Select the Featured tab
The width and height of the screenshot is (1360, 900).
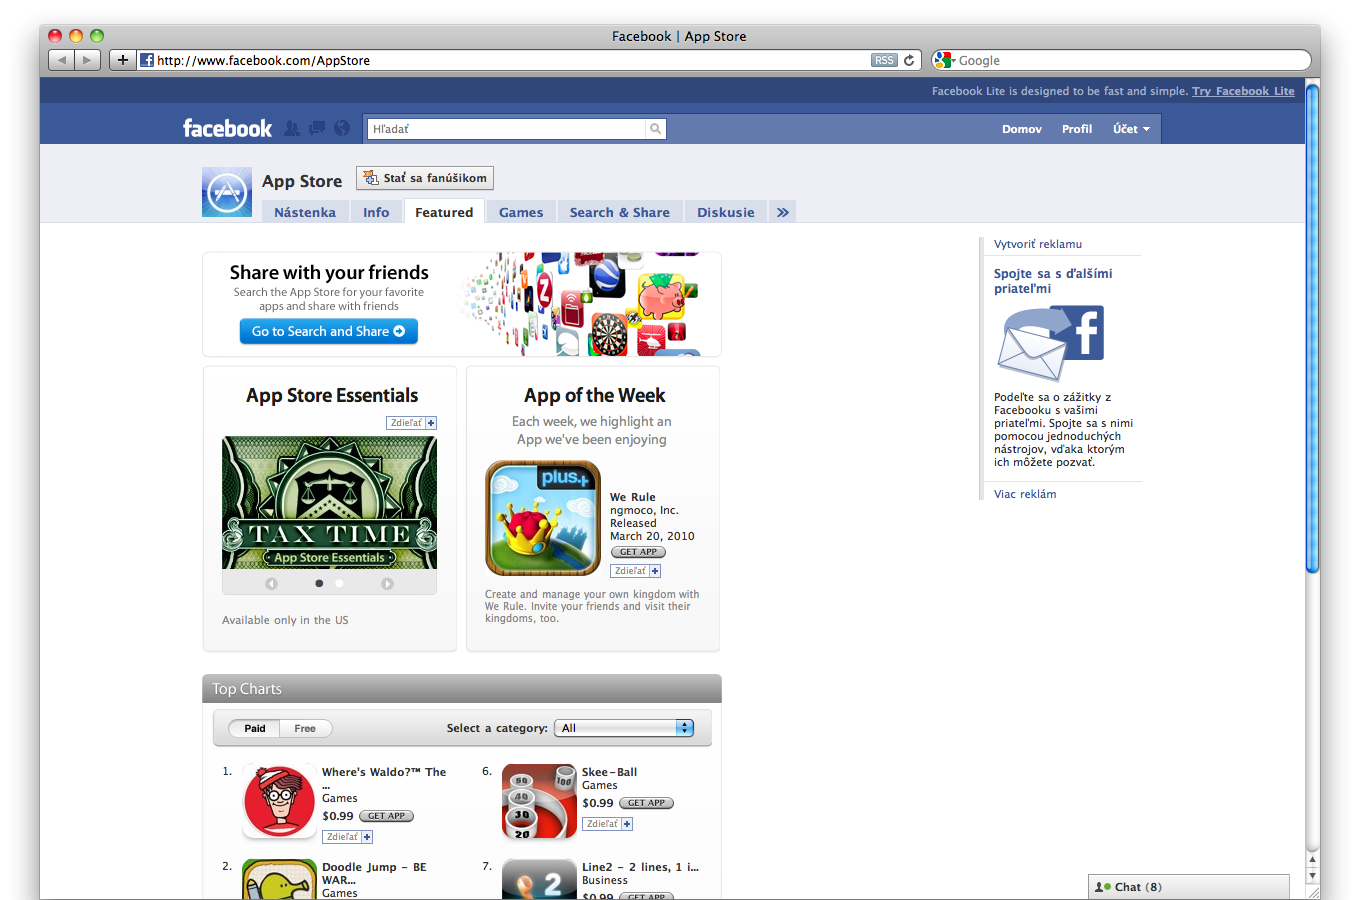click(x=444, y=212)
